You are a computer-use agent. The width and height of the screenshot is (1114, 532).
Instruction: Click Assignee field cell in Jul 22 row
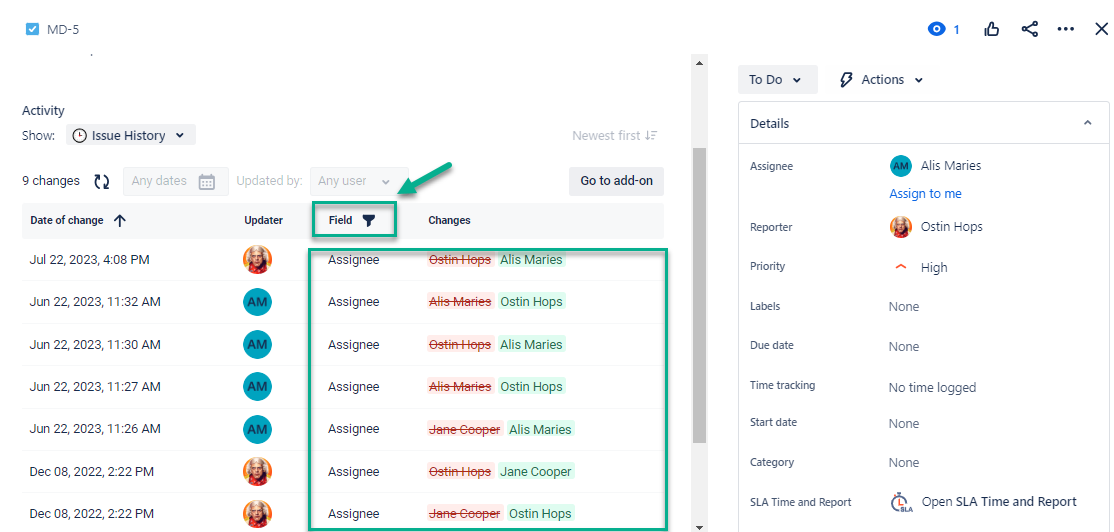coord(354,259)
